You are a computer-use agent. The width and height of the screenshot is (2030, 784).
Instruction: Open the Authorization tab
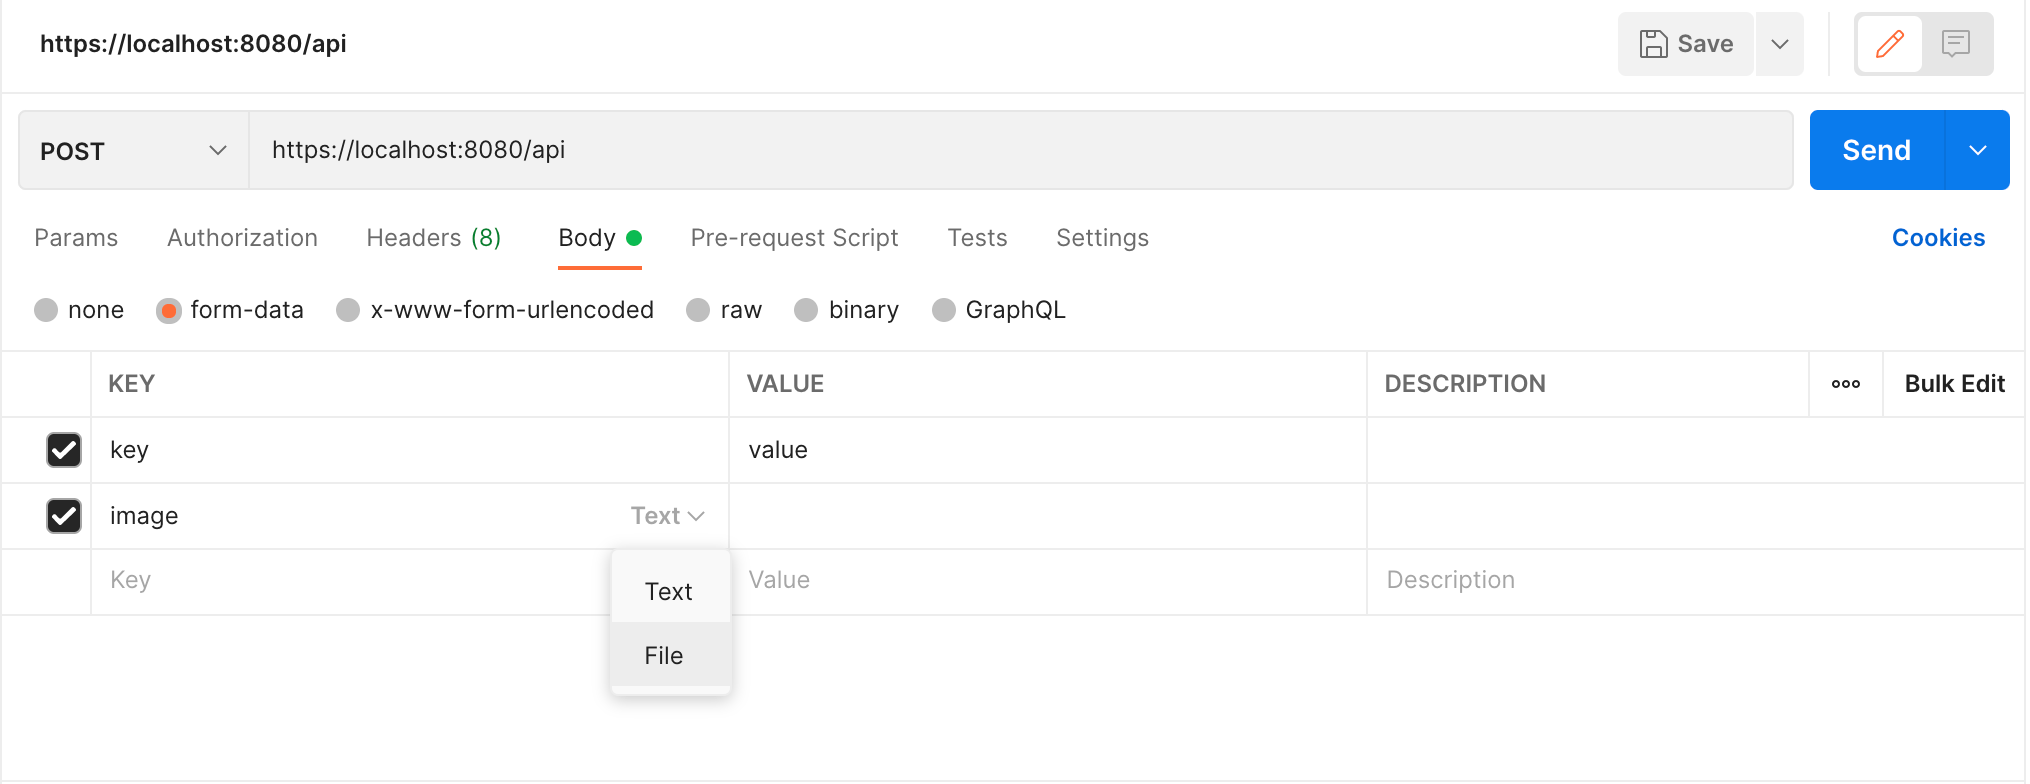[x=242, y=238]
